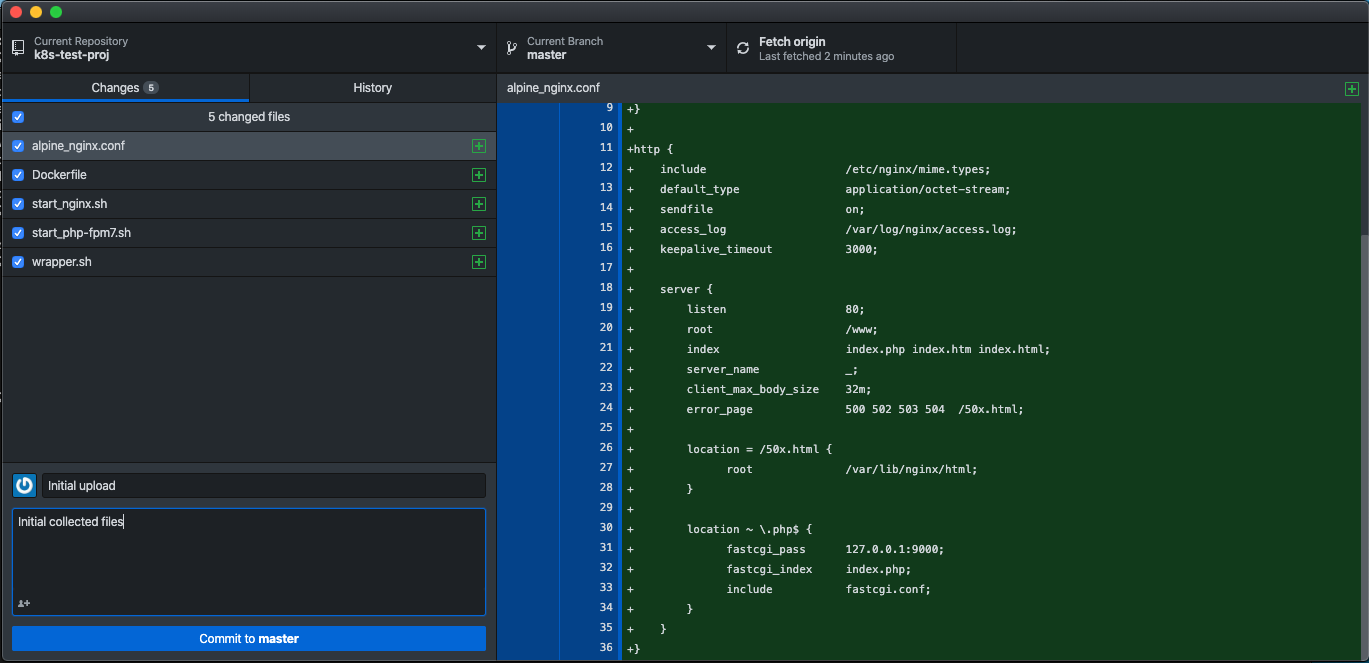Image resolution: width=1369 pixels, height=663 pixels.
Task: Click the alpine_nginx.conf diff header filename
Action: (x=553, y=88)
